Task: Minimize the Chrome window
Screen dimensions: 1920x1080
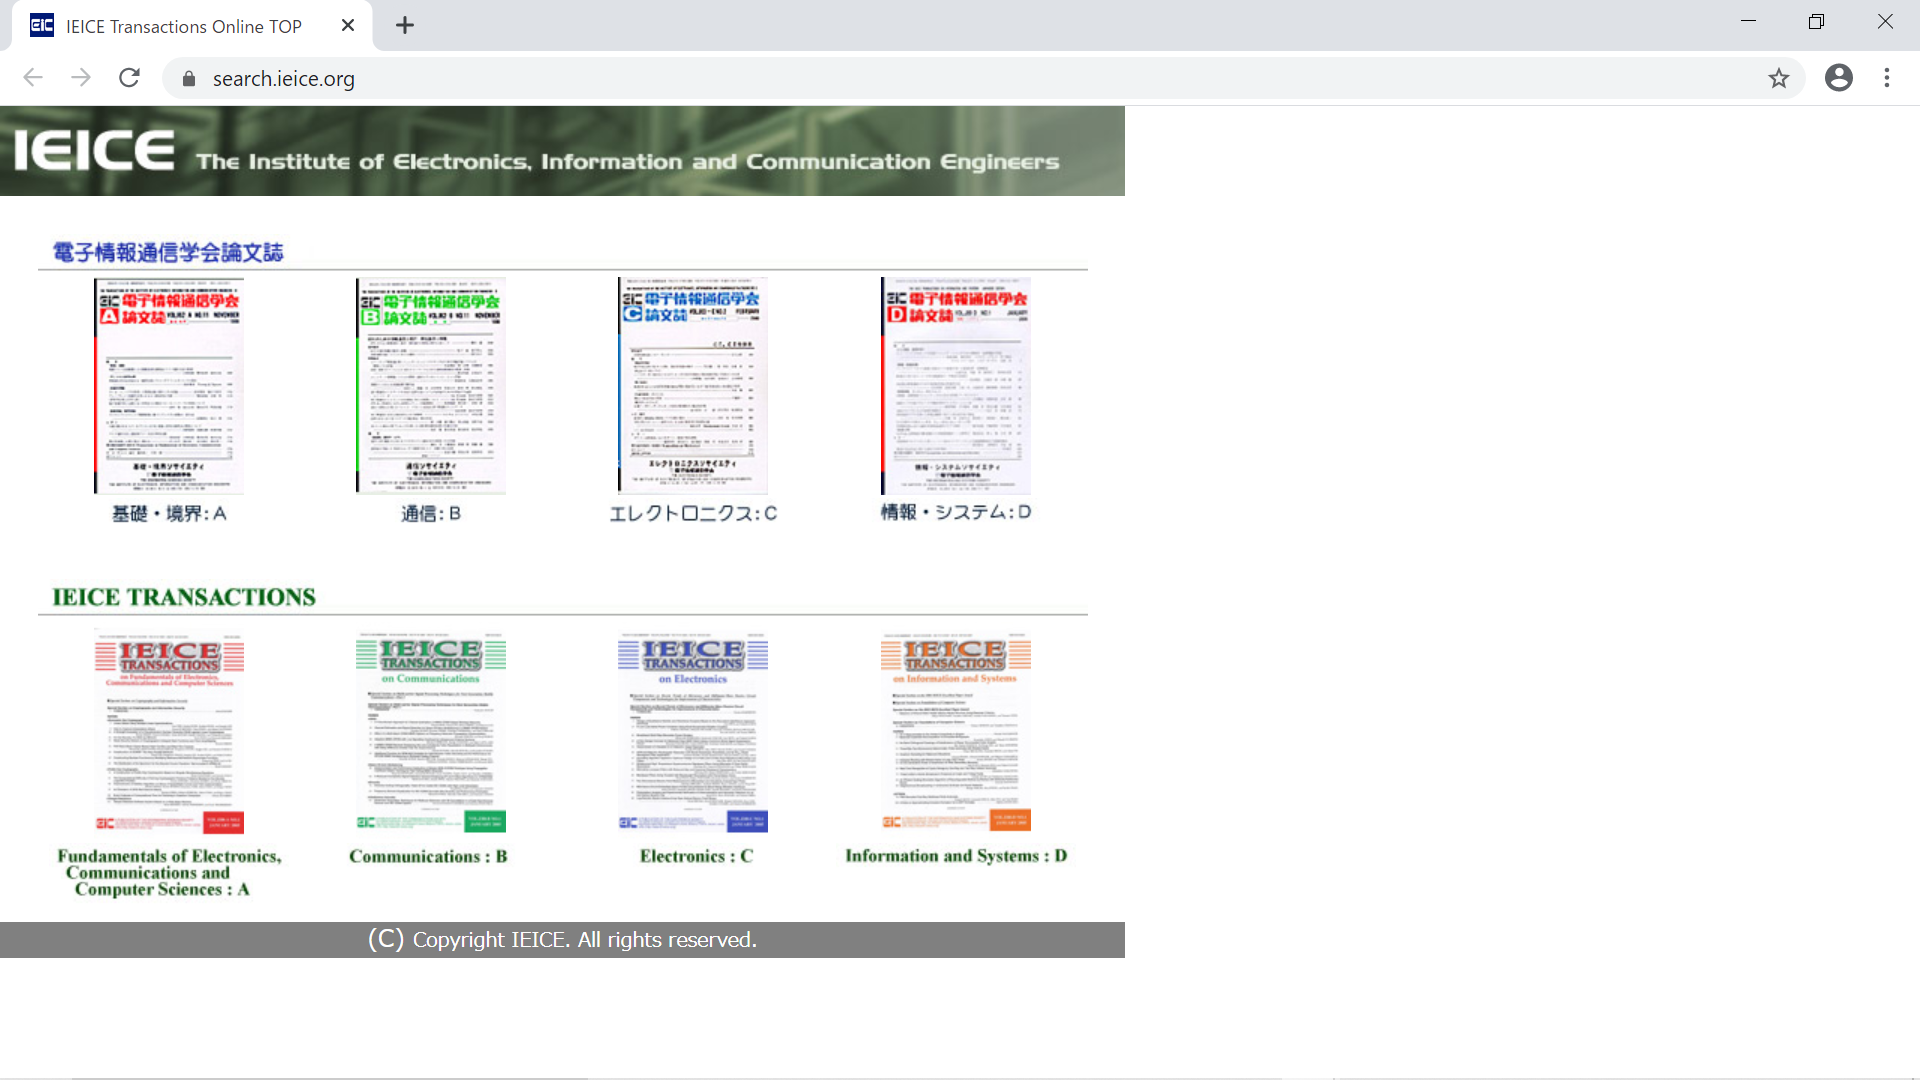Action: pyautogui.click(x=1748, y=22)
